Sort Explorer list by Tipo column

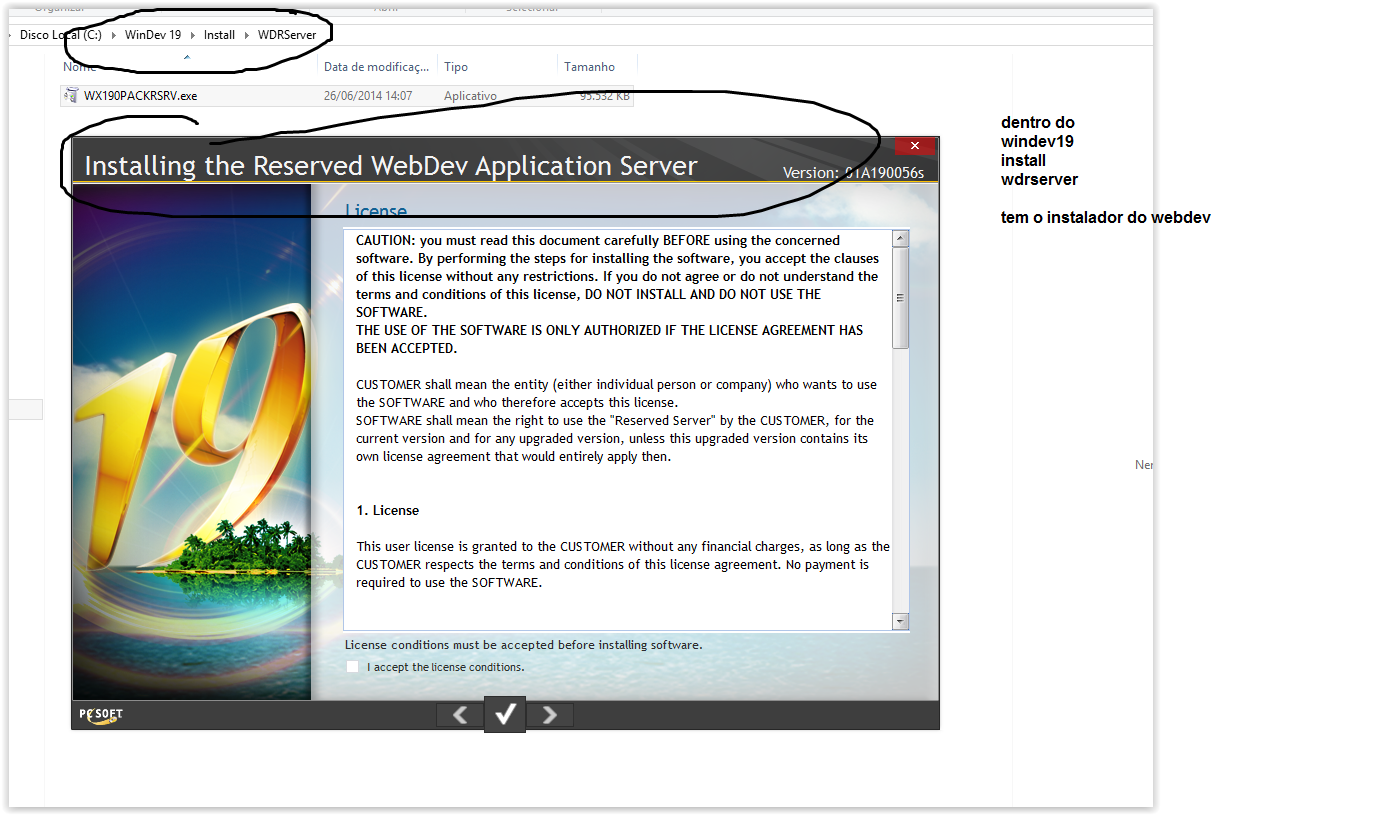pyautogui.click(x=456, y=67)
